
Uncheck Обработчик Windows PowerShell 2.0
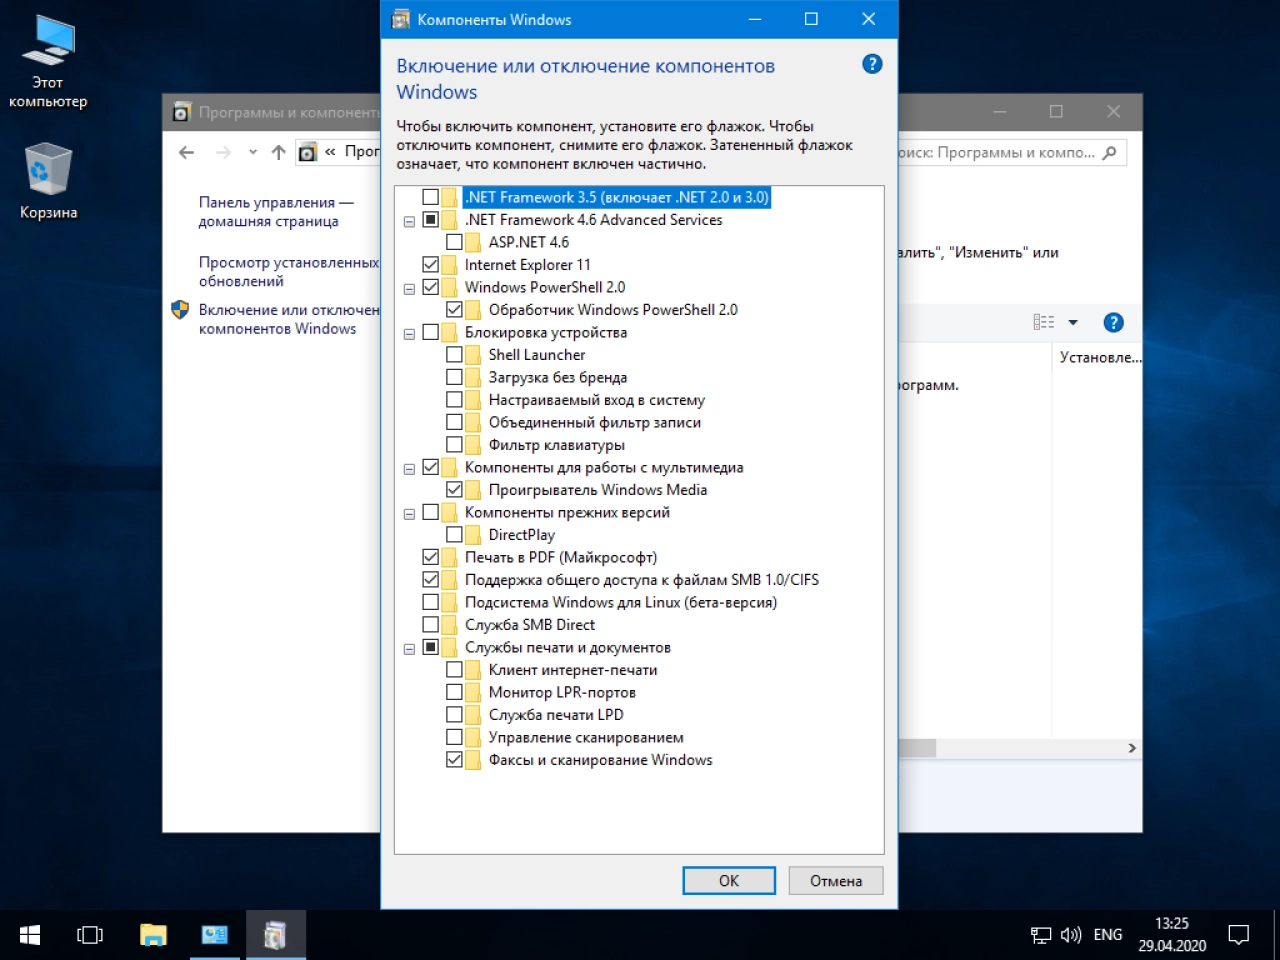click(454, 310)
